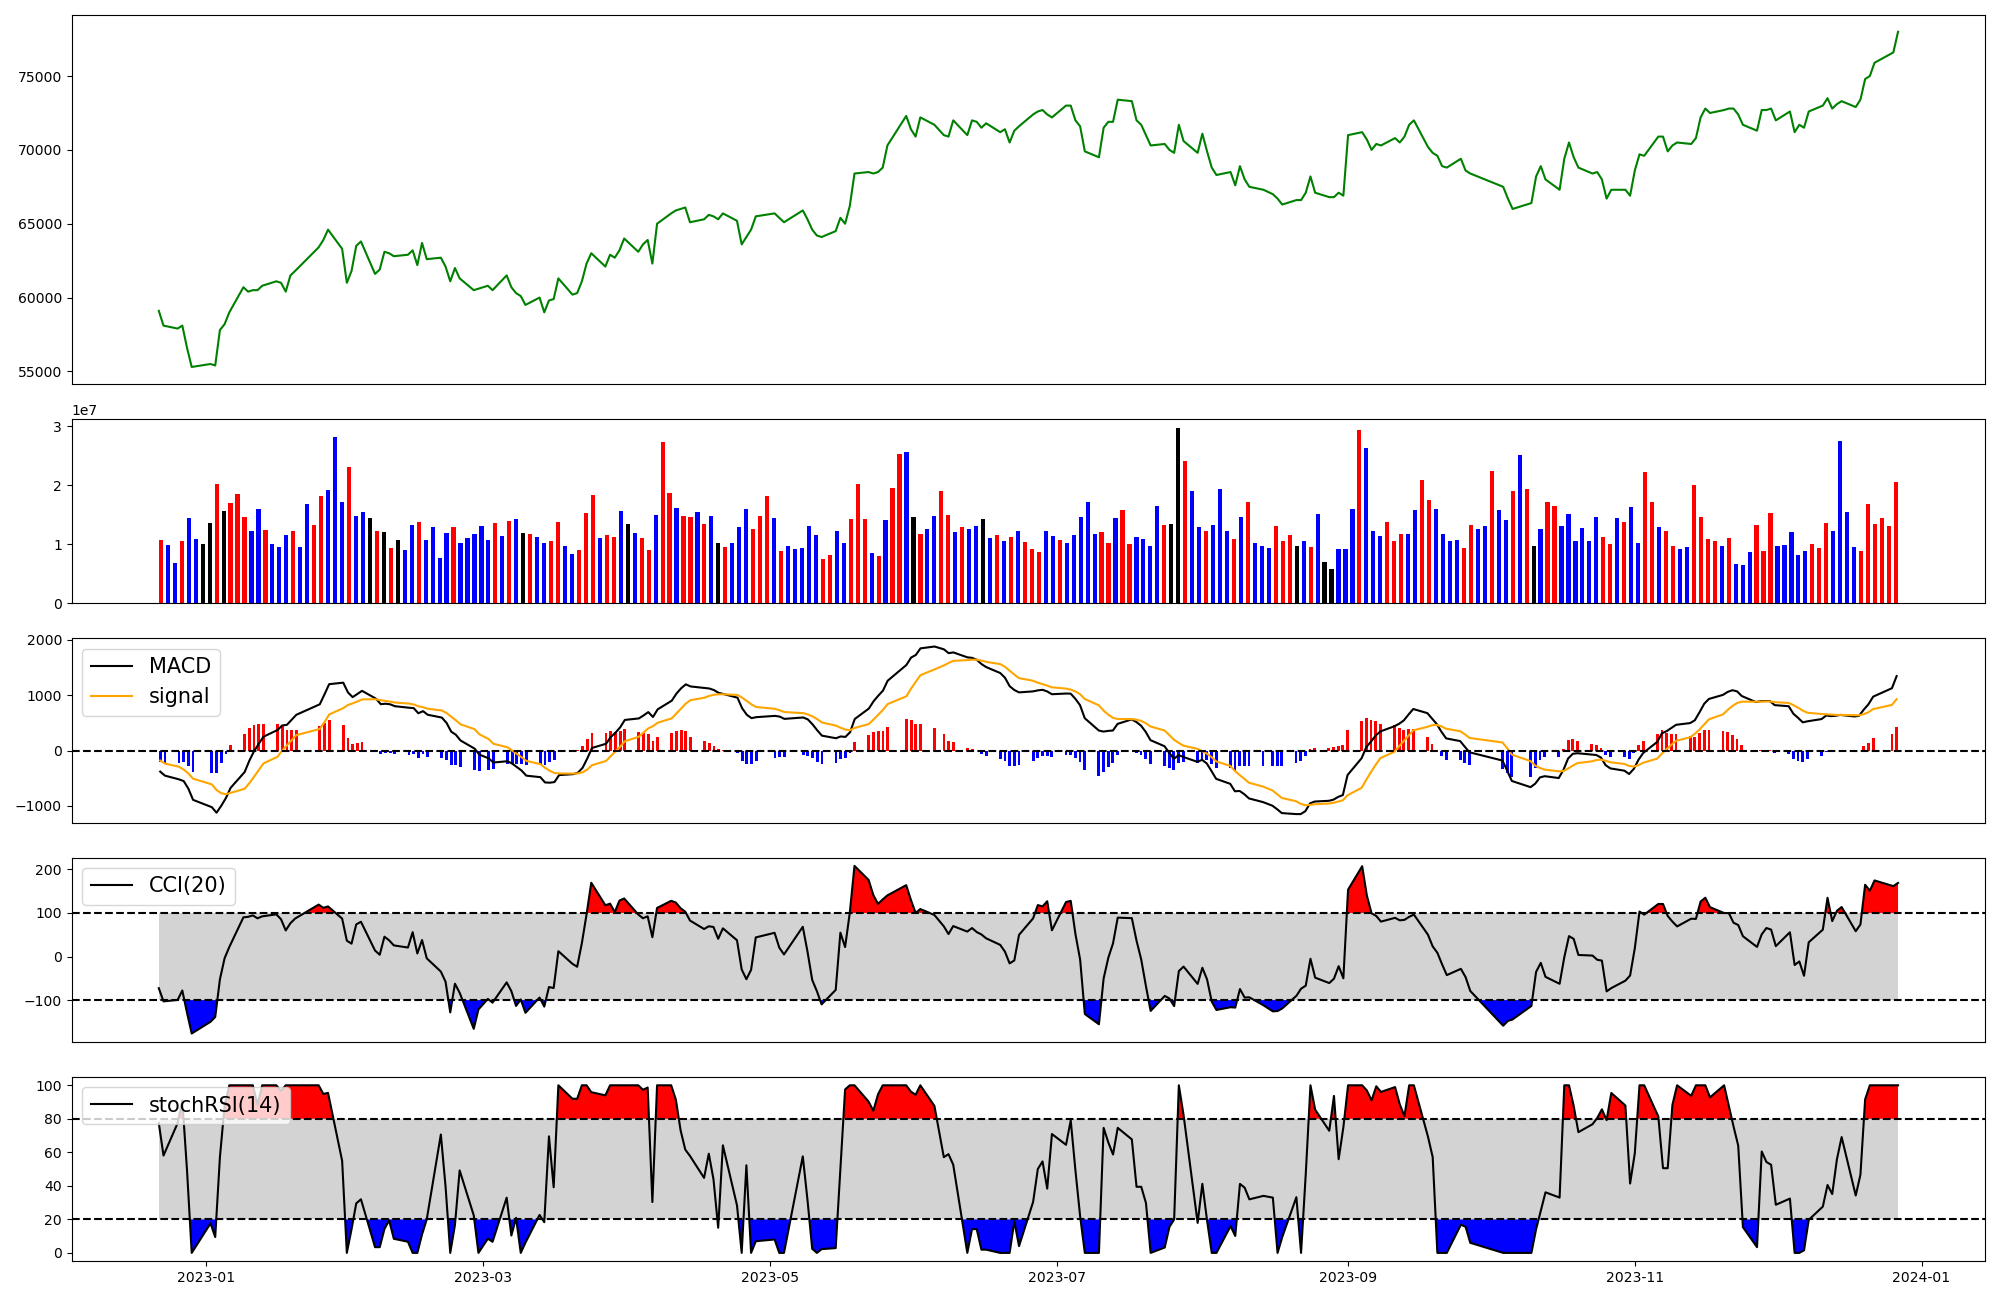Click the orange signal line legend swatch
The height and width of the screenshot is (1300, 2000).
(111, 697)
